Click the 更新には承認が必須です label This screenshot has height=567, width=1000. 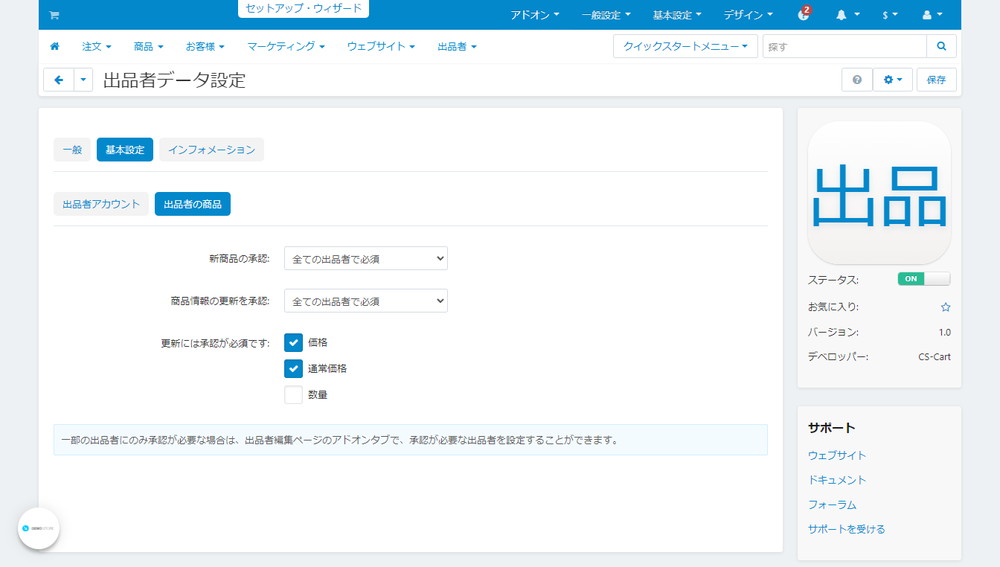coord(215,343)
